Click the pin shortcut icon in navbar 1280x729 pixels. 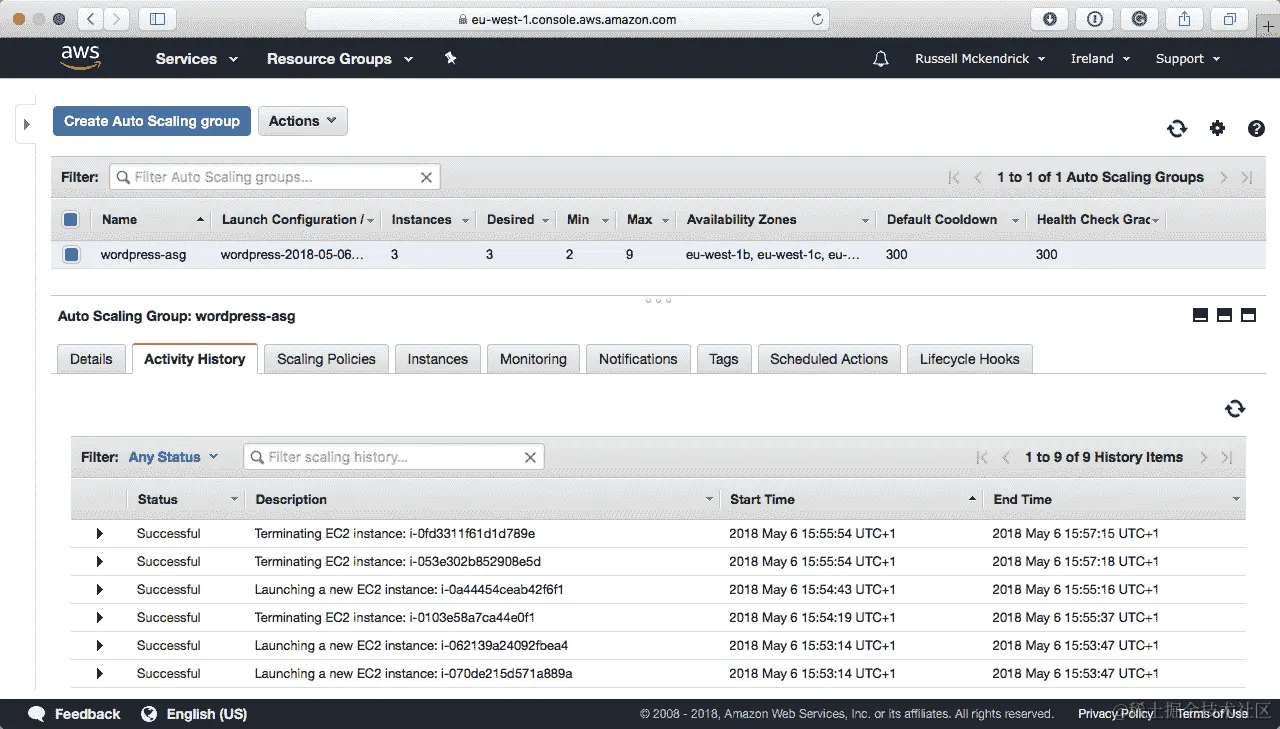(450, 59)
